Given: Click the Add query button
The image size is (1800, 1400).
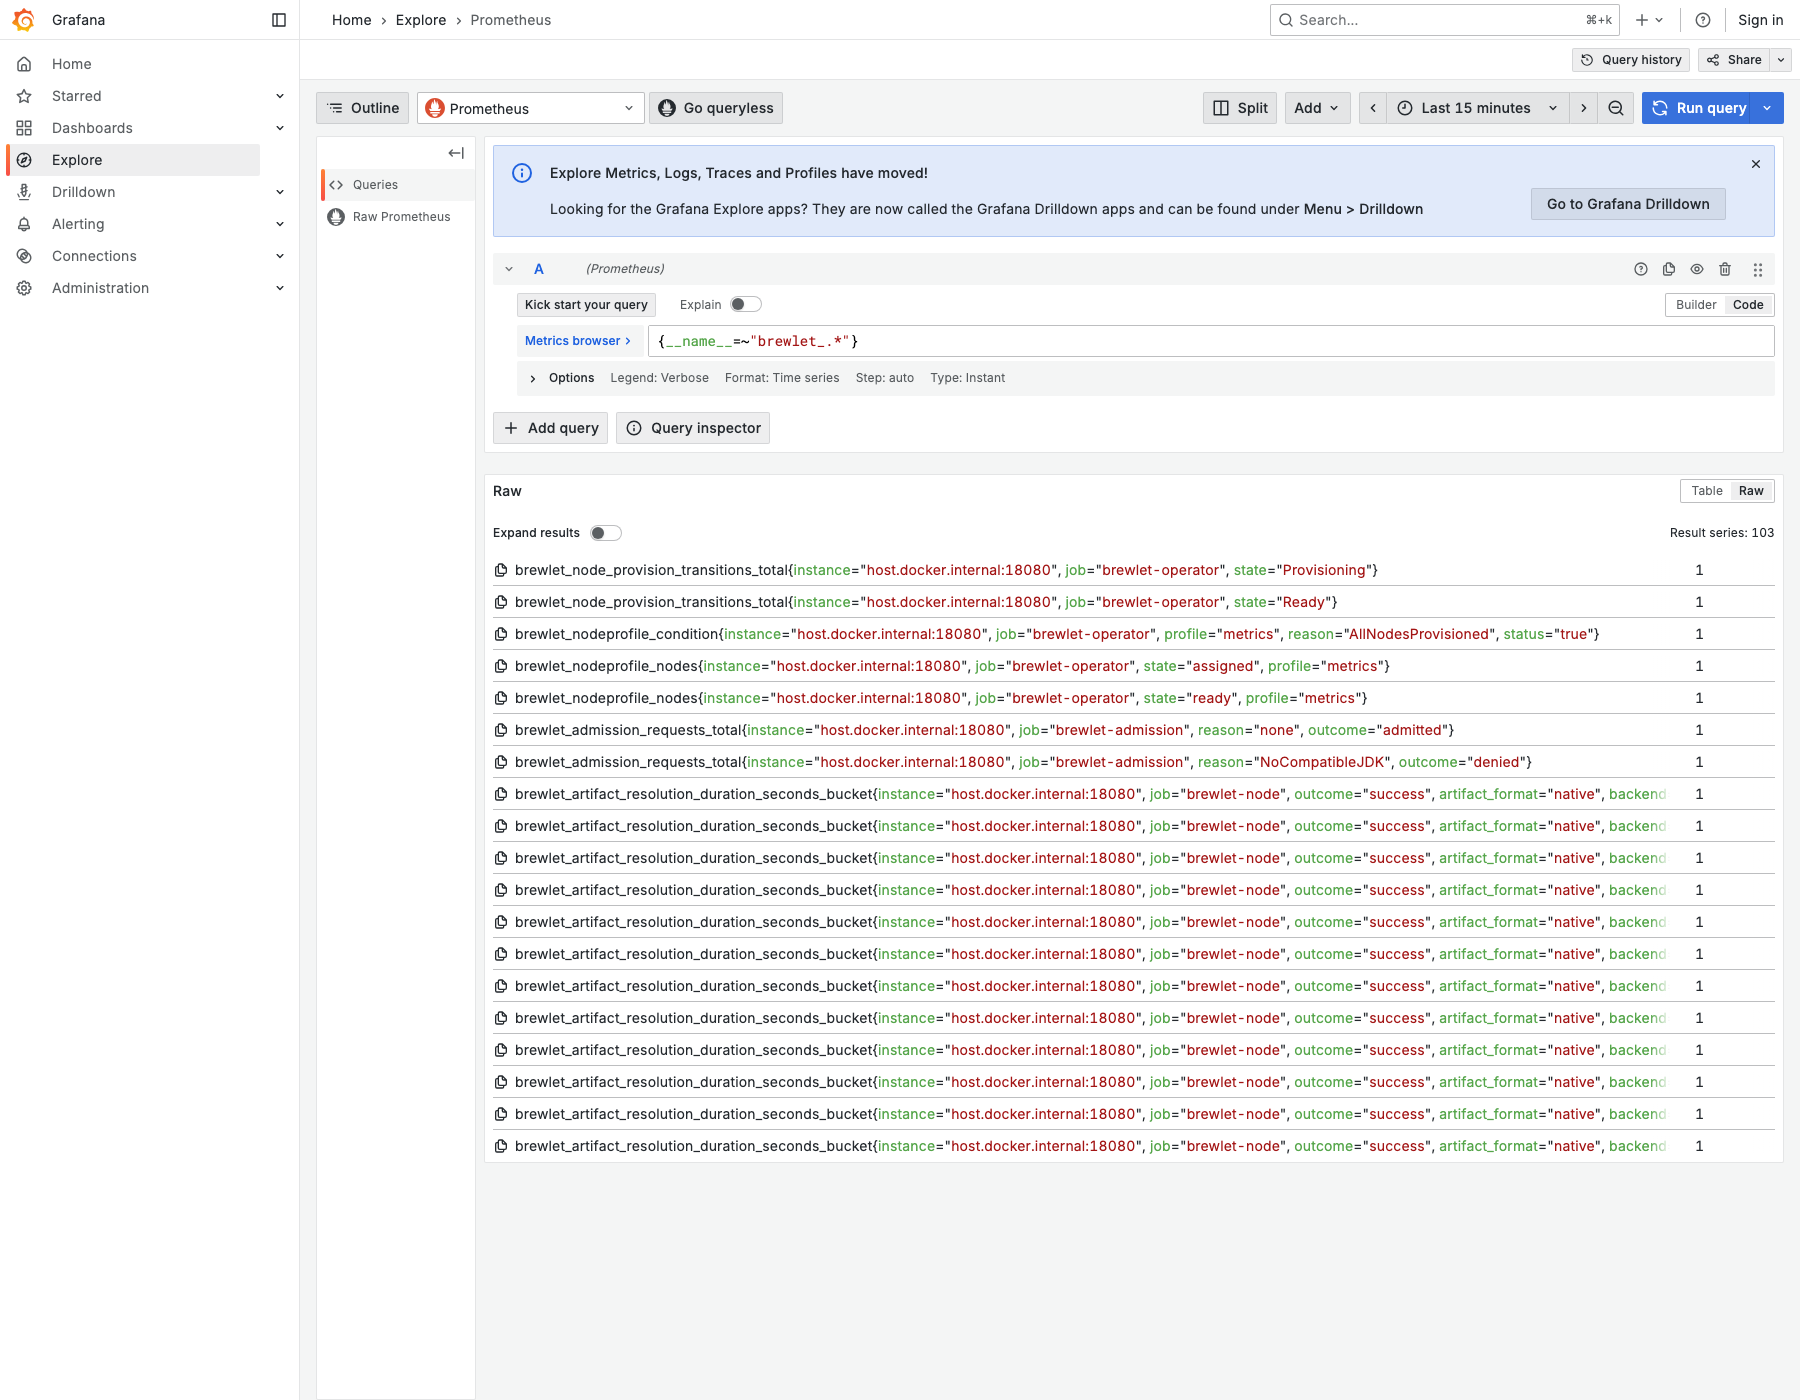Looking at the screenshot, I should coord(551,428).
